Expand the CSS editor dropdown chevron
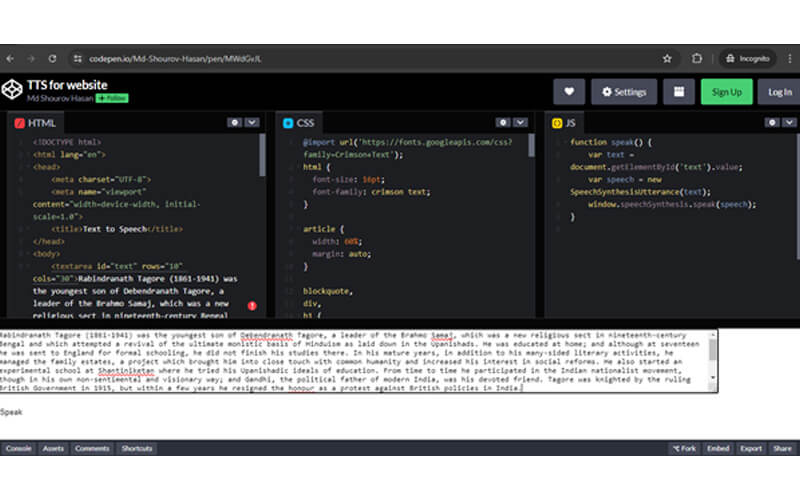Screen dimensions: 800x500 [520, 122]
